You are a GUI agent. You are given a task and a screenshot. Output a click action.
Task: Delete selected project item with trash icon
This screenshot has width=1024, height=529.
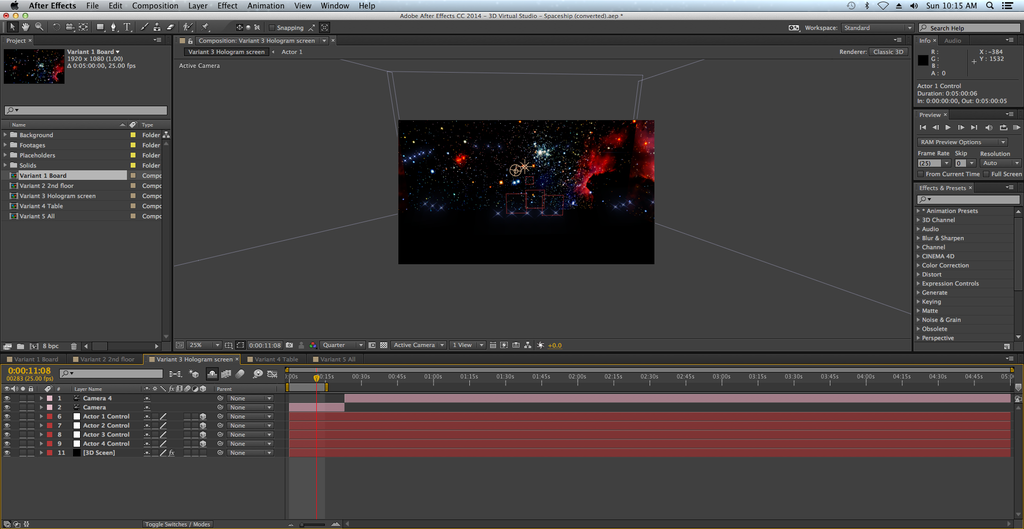[x=76, y=345]
